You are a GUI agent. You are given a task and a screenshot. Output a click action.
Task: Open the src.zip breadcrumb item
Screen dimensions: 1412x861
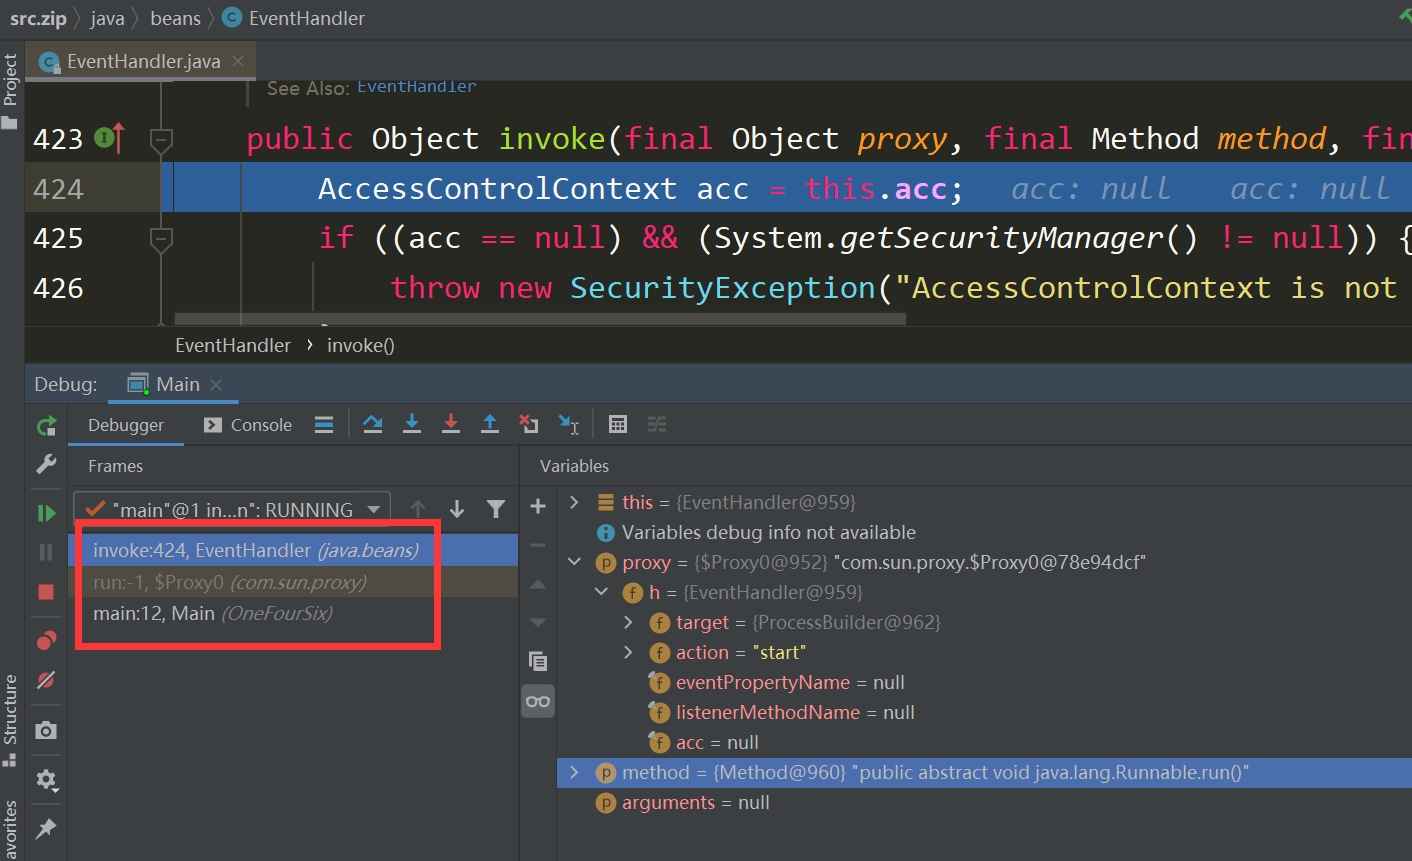38,17
